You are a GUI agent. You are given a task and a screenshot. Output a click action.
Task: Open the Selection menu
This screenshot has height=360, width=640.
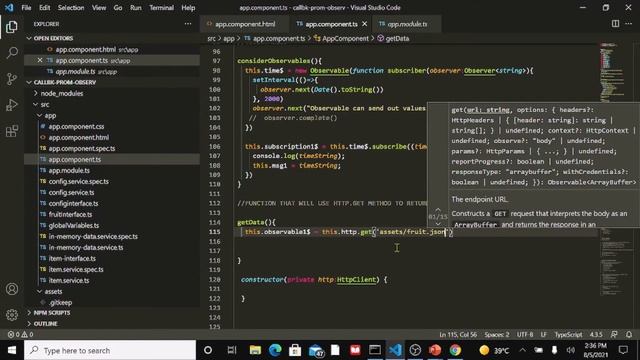(71, 8)
